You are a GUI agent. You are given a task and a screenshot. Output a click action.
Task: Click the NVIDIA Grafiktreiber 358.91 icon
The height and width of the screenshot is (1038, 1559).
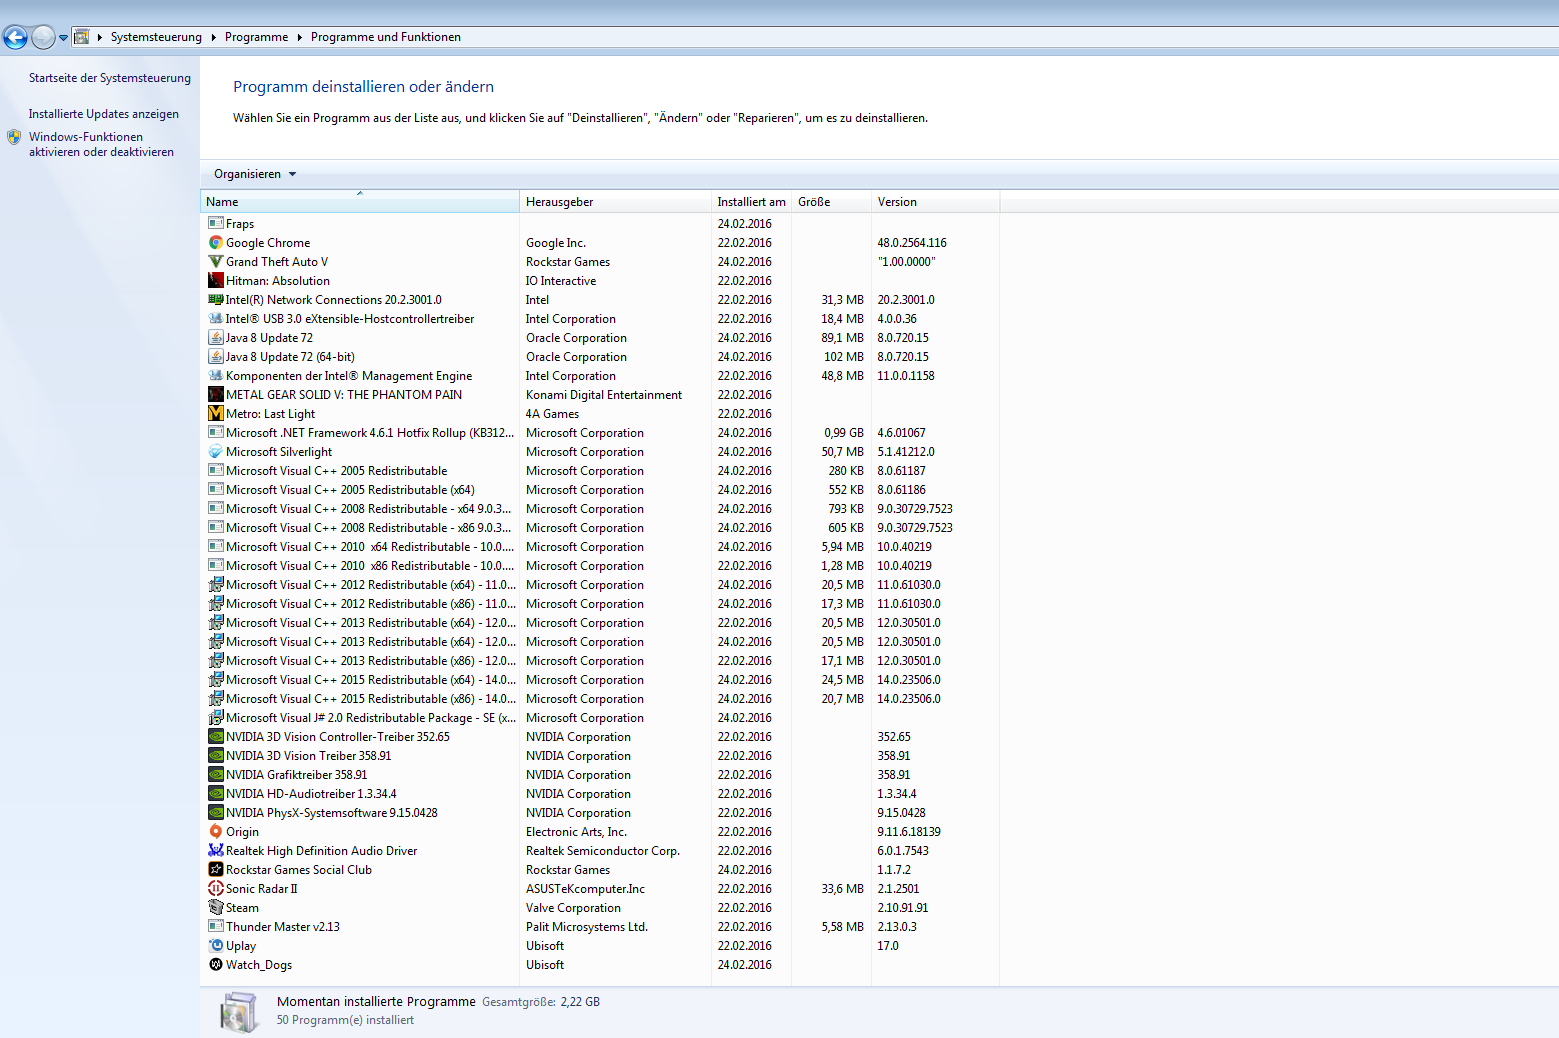[215, 775]
